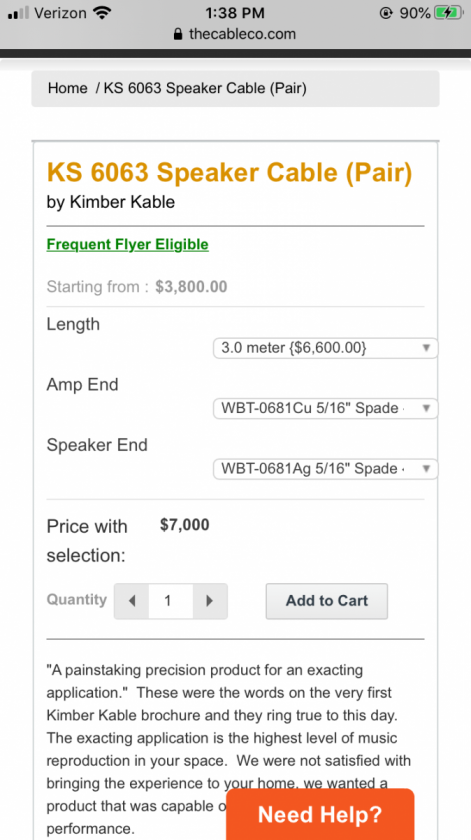This screenshot has height=840, width=471.
Task: Click the Amp End dropdown arrow
Action: pos(427,408)
